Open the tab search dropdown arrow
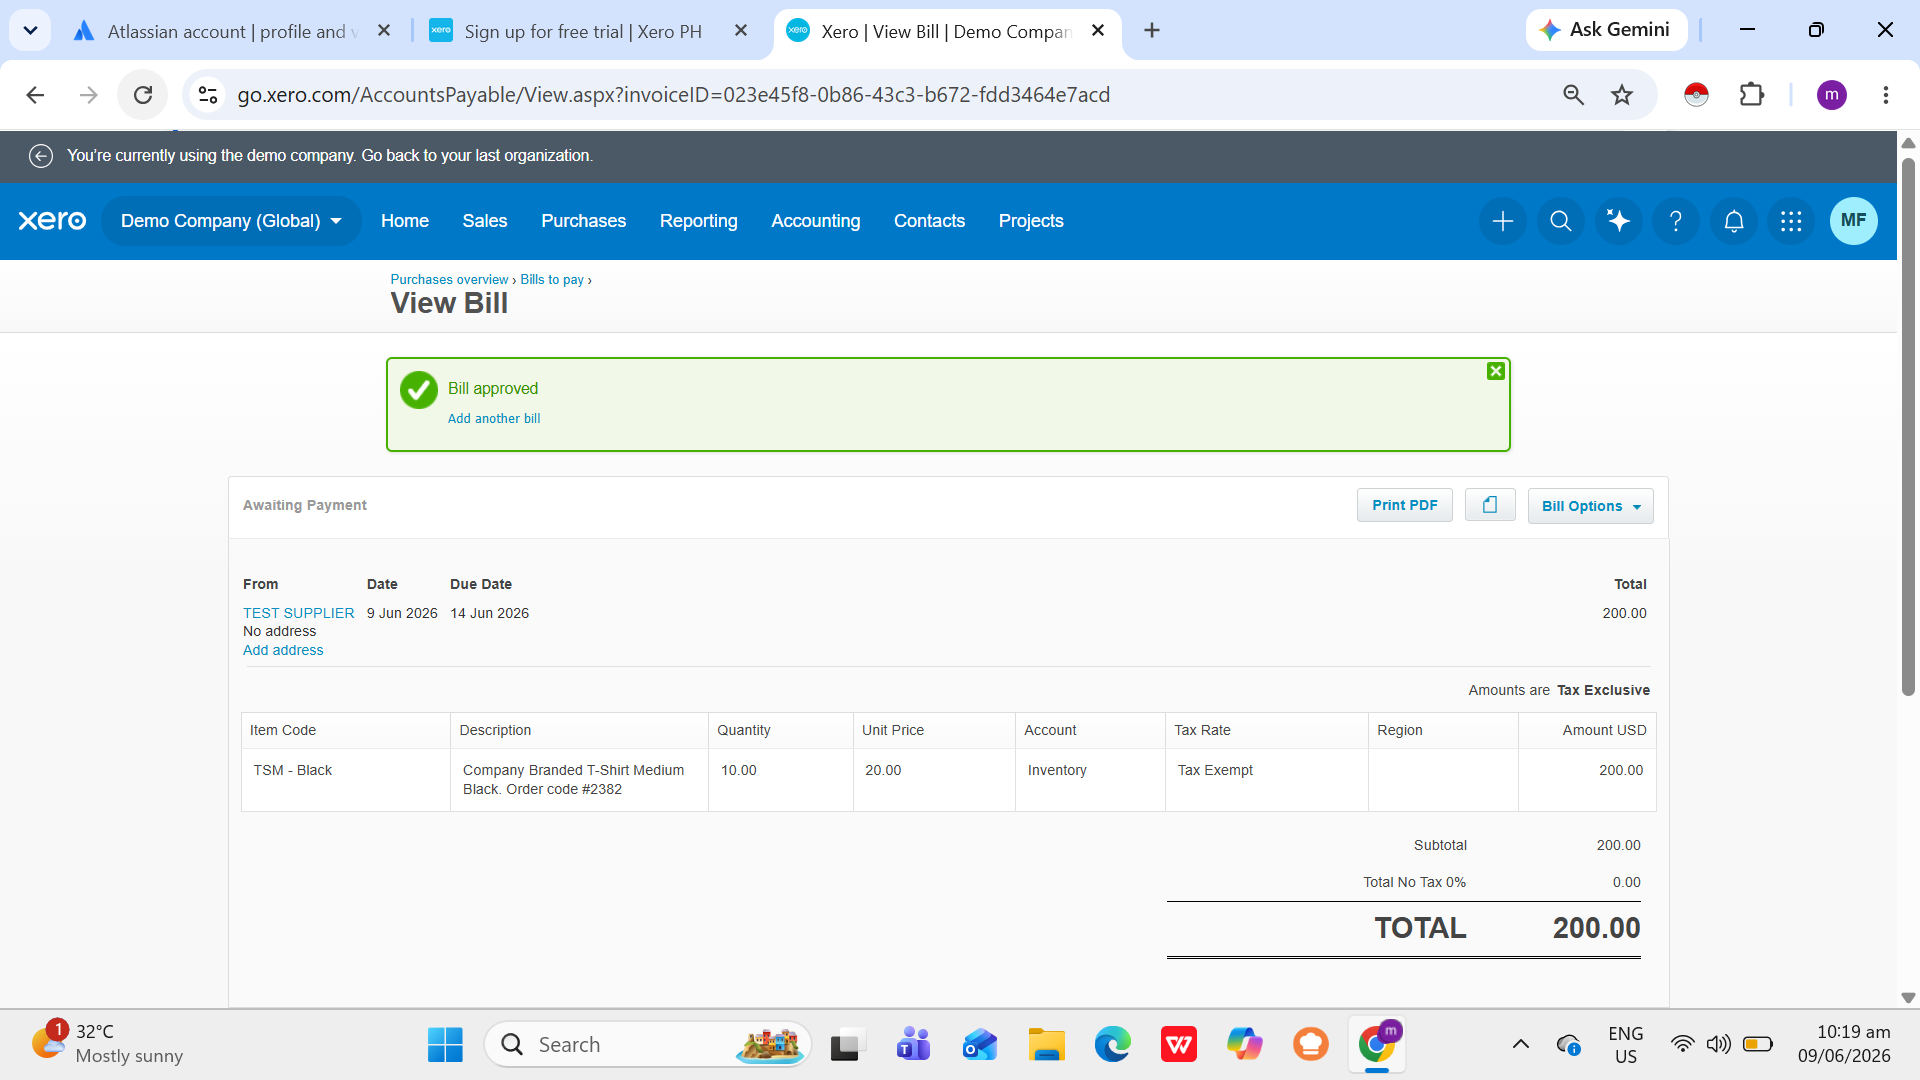This screenshot has height=1080, width=1920. [30, 31]
